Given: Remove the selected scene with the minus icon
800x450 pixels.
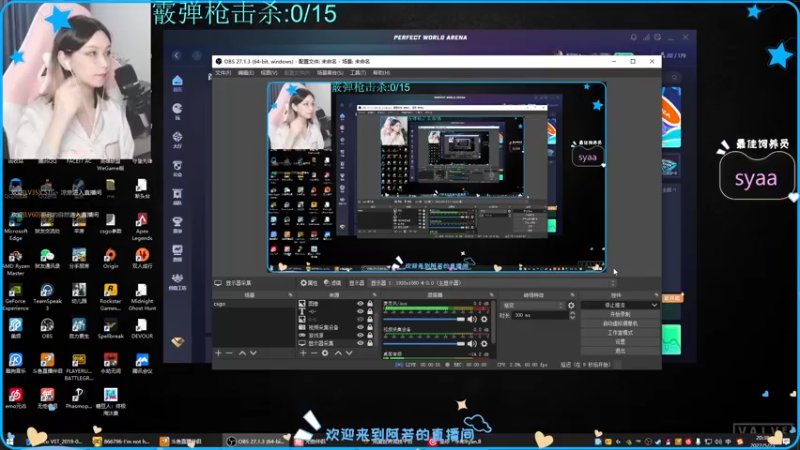Looking at the screenshot, I should (229, 353).
